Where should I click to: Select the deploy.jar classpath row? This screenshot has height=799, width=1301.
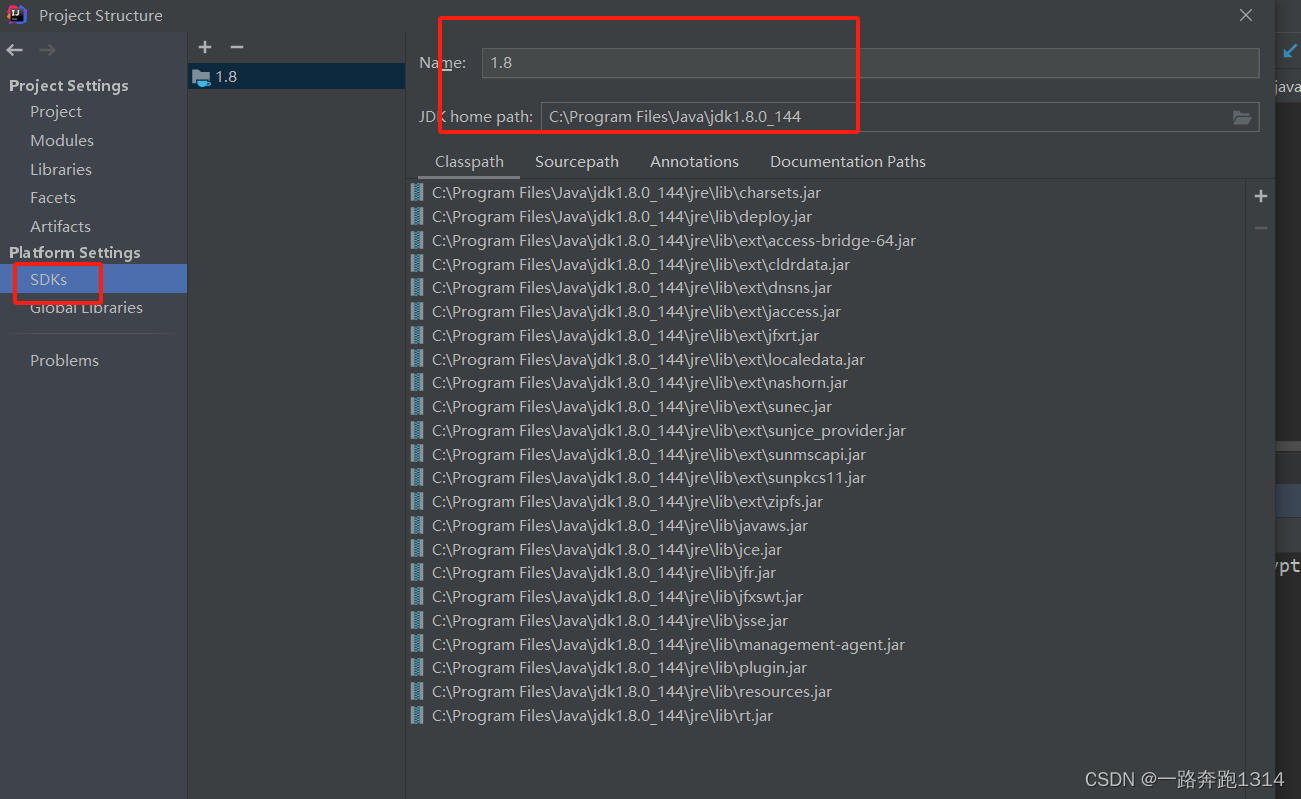[x=825, y=216]
